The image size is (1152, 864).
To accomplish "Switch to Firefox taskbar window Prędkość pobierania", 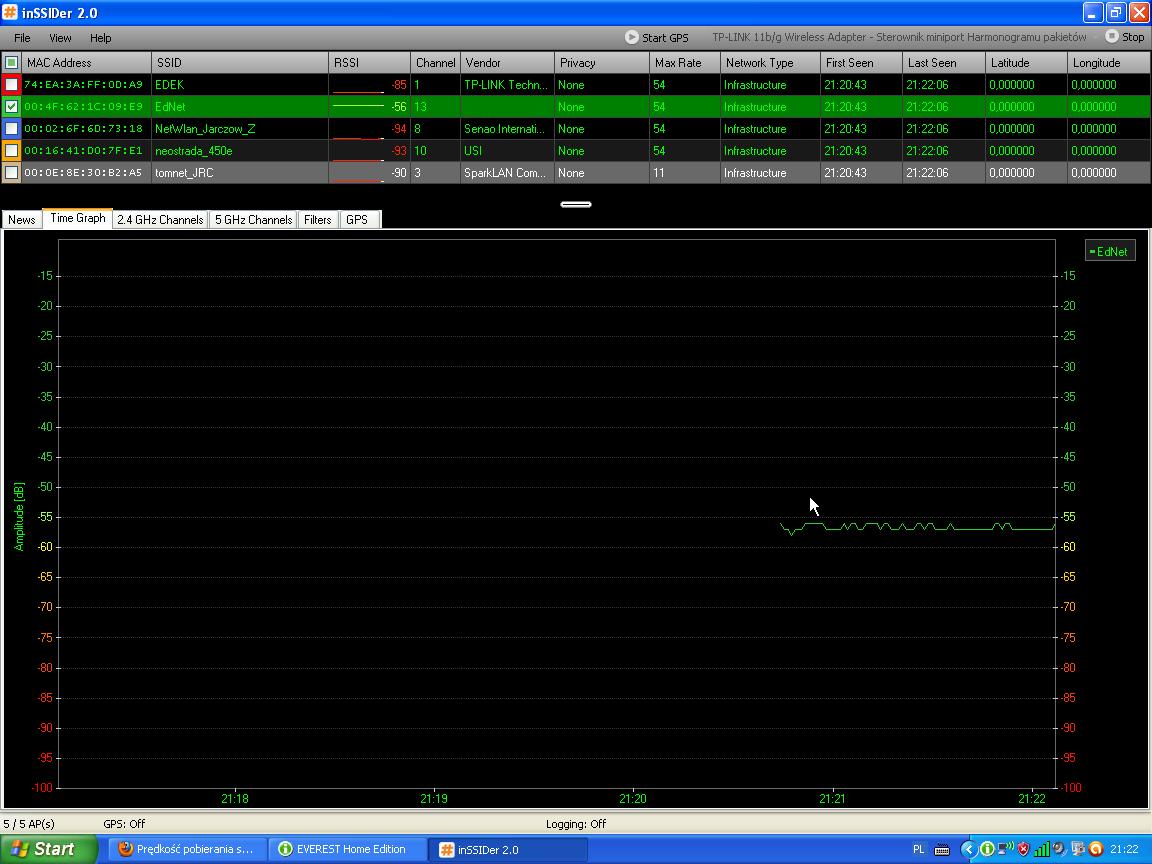I will click(x=187, y=849).
